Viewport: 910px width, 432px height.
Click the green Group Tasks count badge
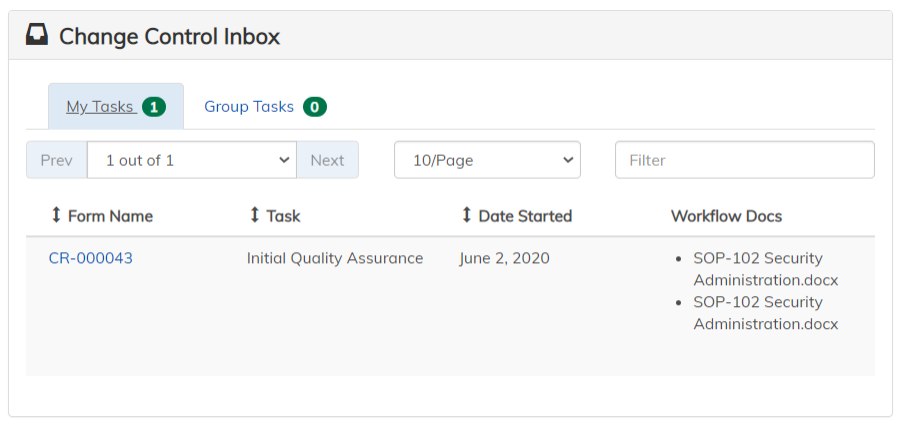point(315,107)
